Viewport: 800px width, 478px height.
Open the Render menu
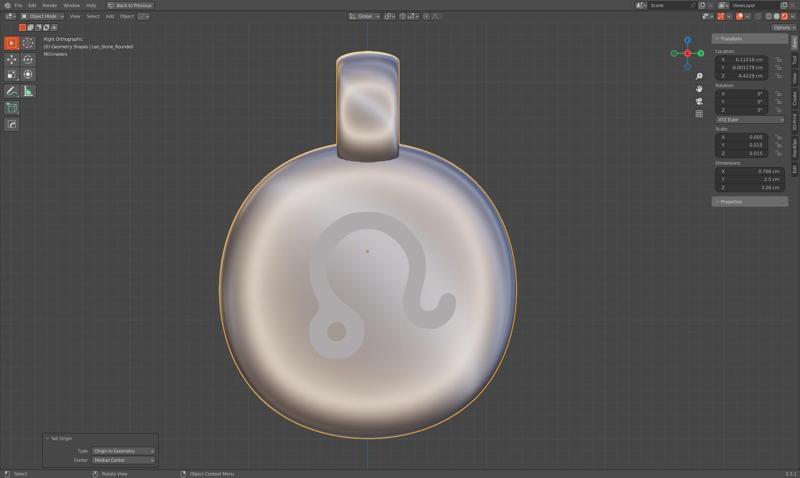click(x=49, y=5)
